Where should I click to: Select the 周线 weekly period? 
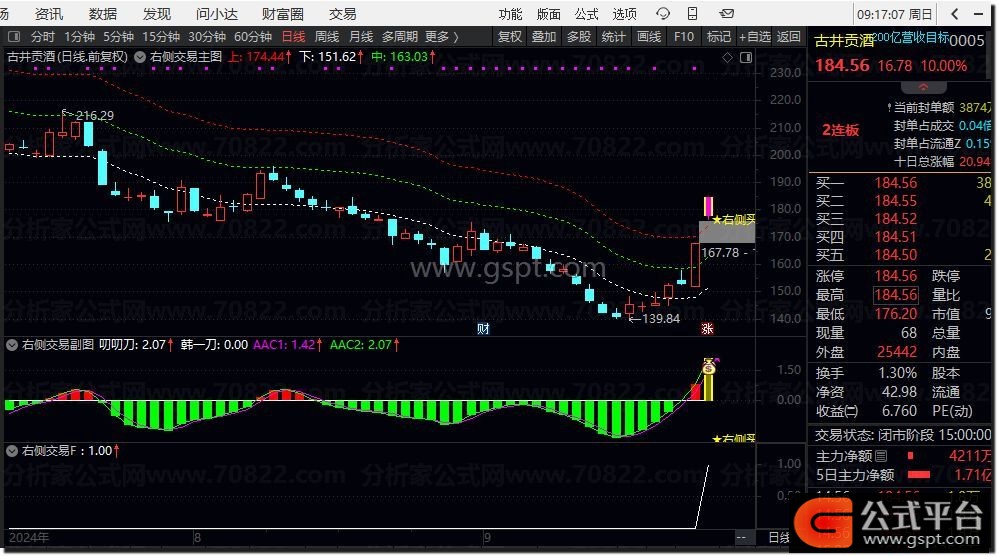(327, 37)
